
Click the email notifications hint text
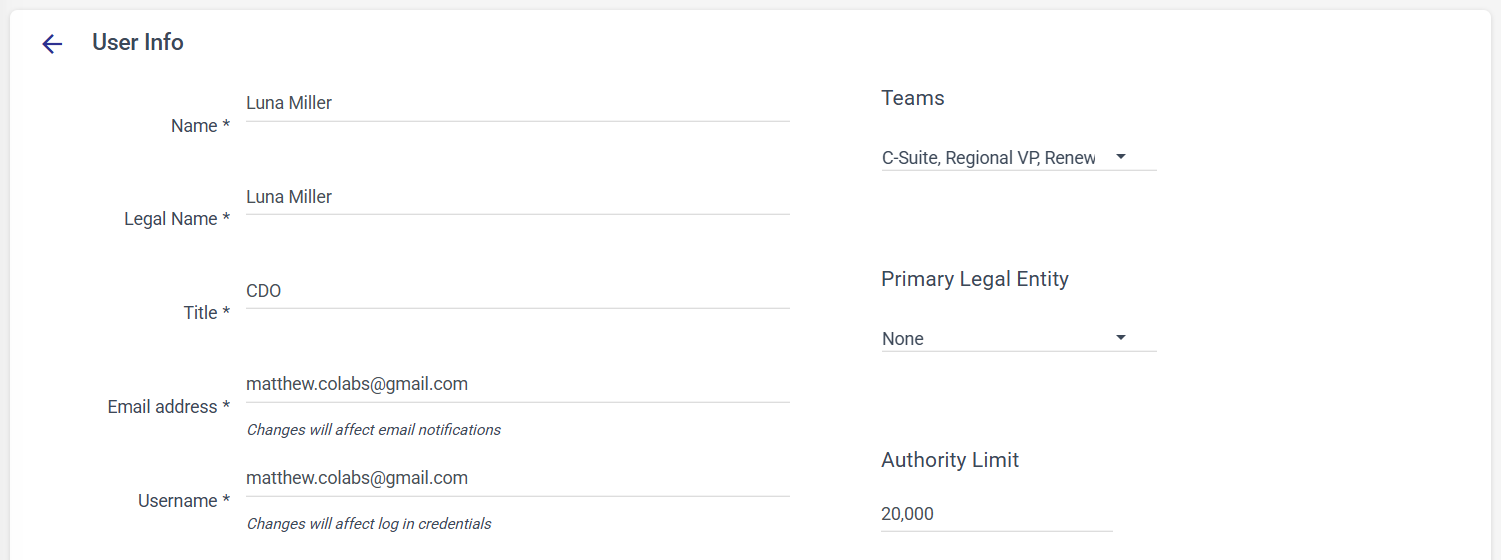click(373, 430)
